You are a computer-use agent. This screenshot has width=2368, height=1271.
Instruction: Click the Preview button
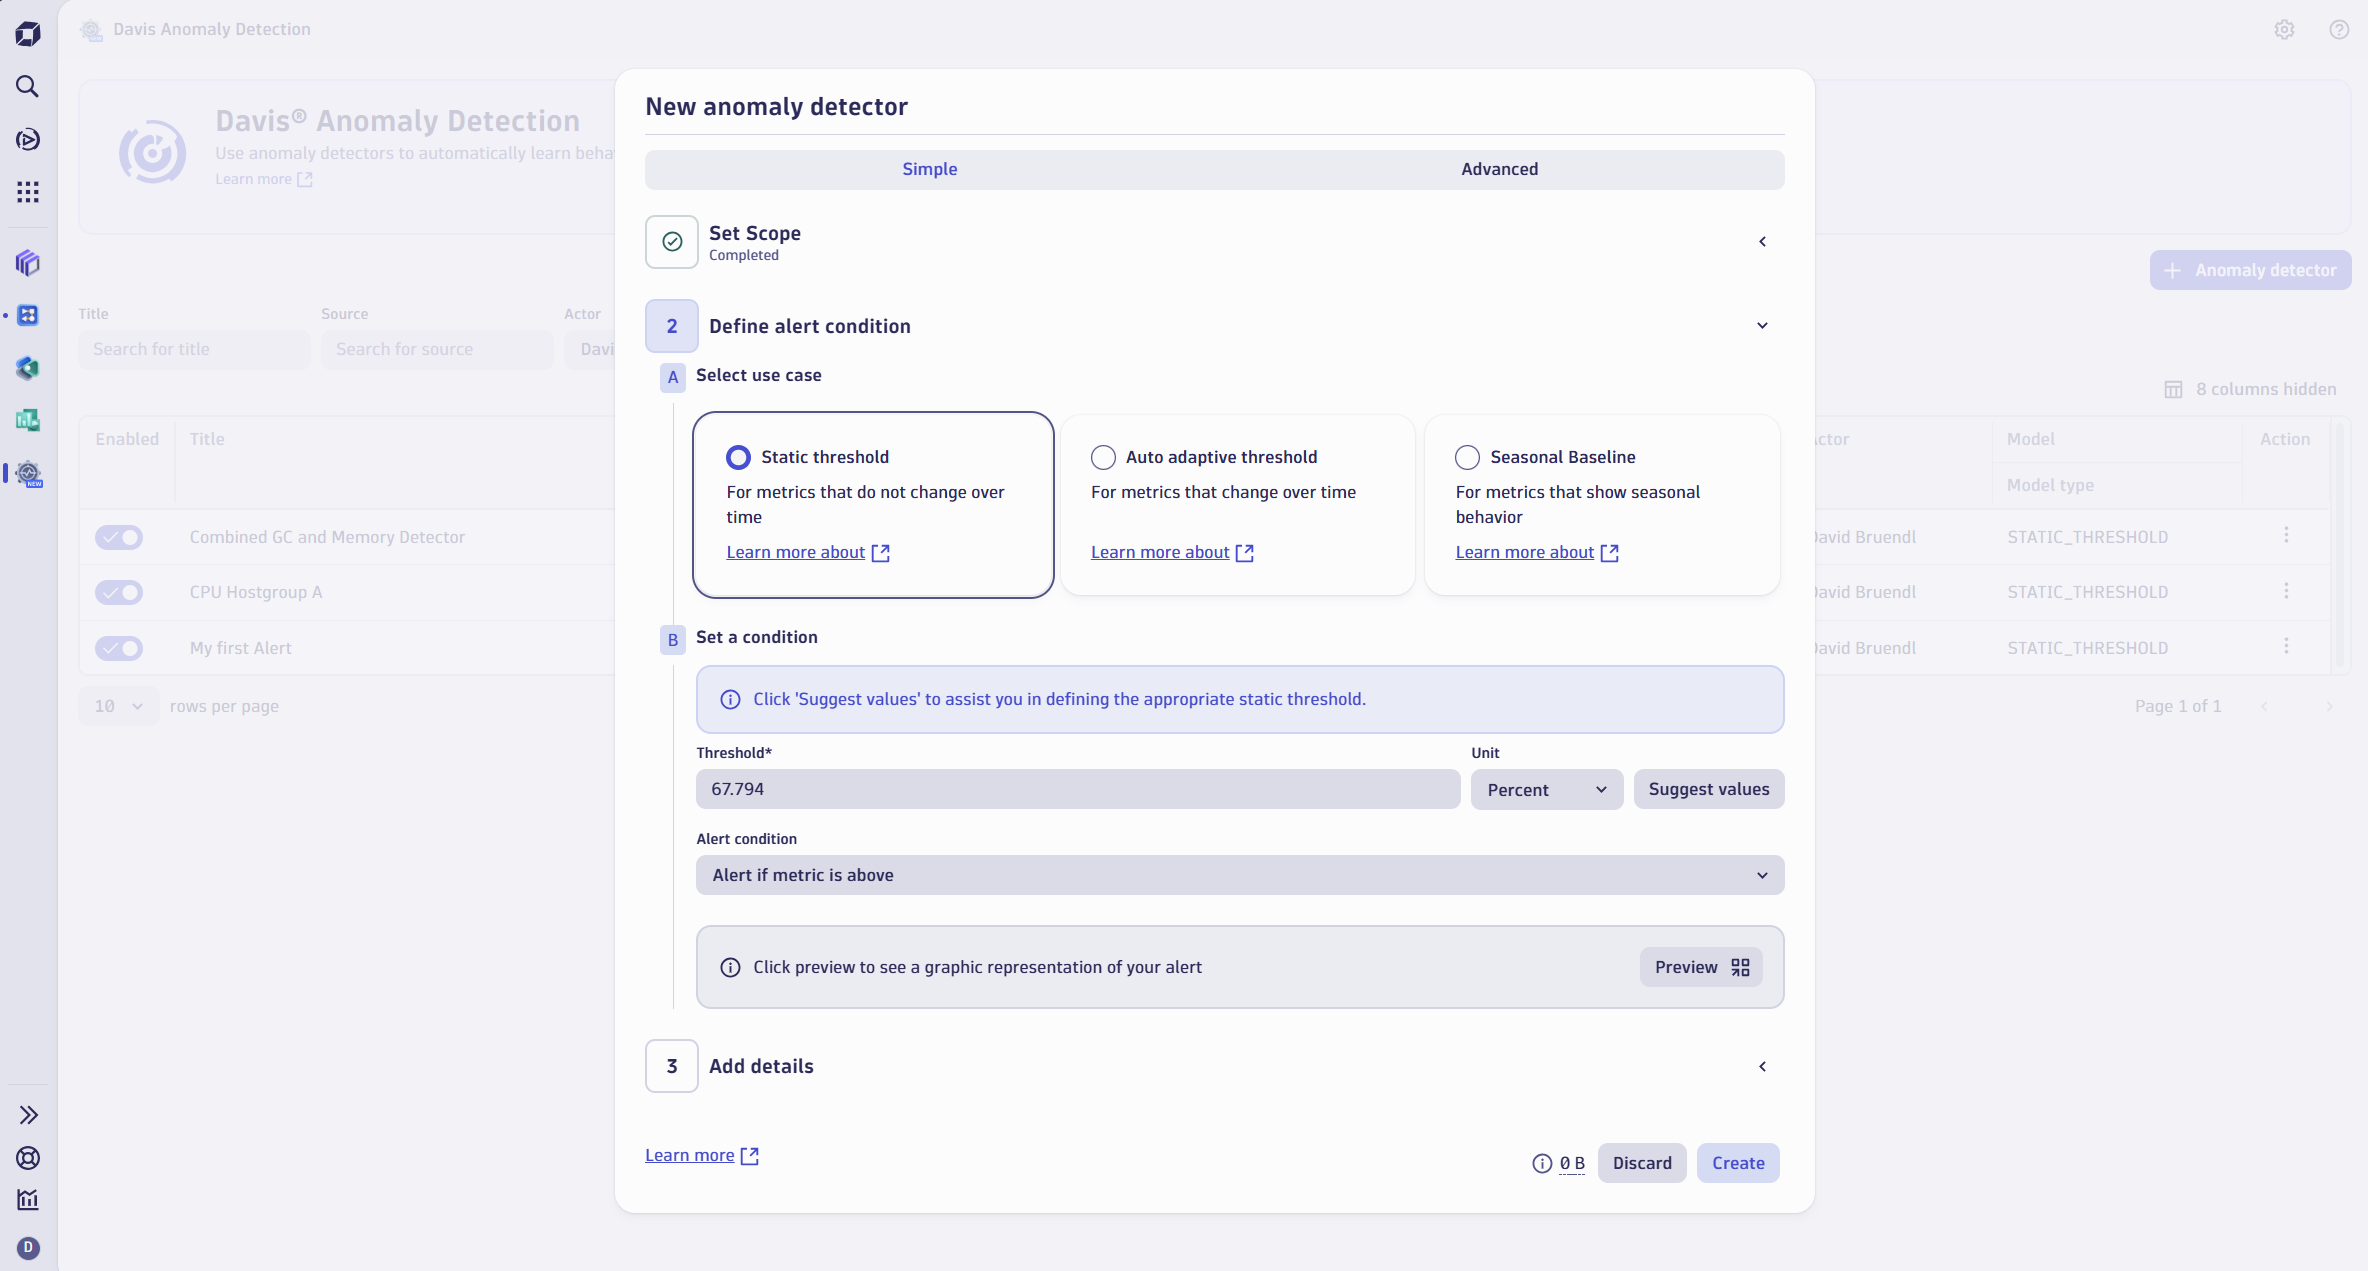point(1701,967)
